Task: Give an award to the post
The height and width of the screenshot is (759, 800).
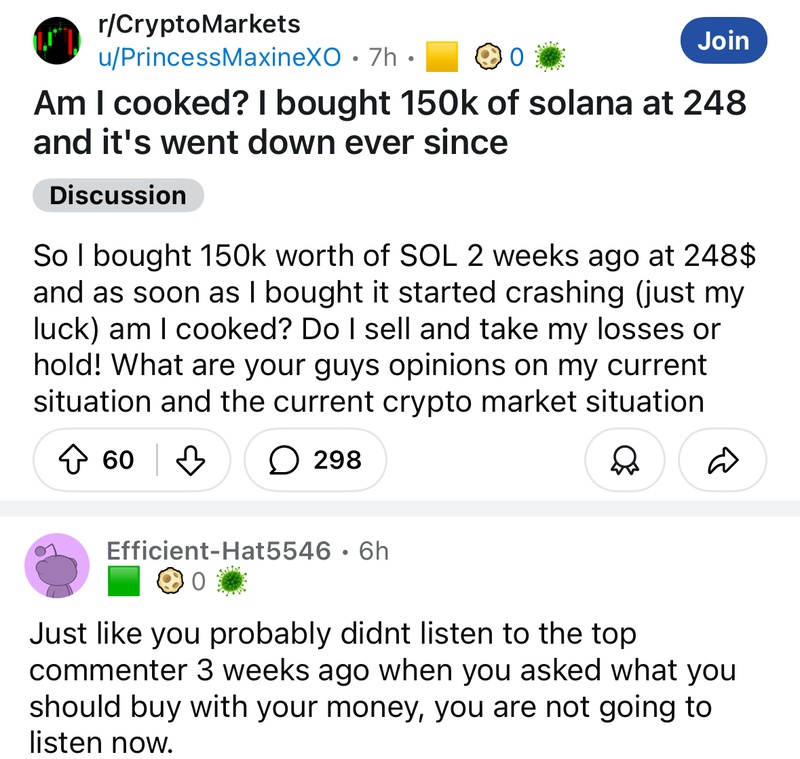Action: [x=626, y=460]
